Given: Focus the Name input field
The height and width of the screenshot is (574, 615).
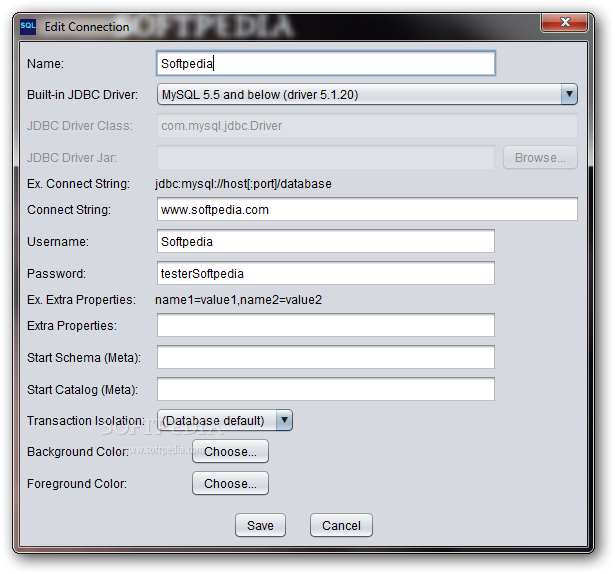Looking at the screenshot, I should click(x=326, y=63).
